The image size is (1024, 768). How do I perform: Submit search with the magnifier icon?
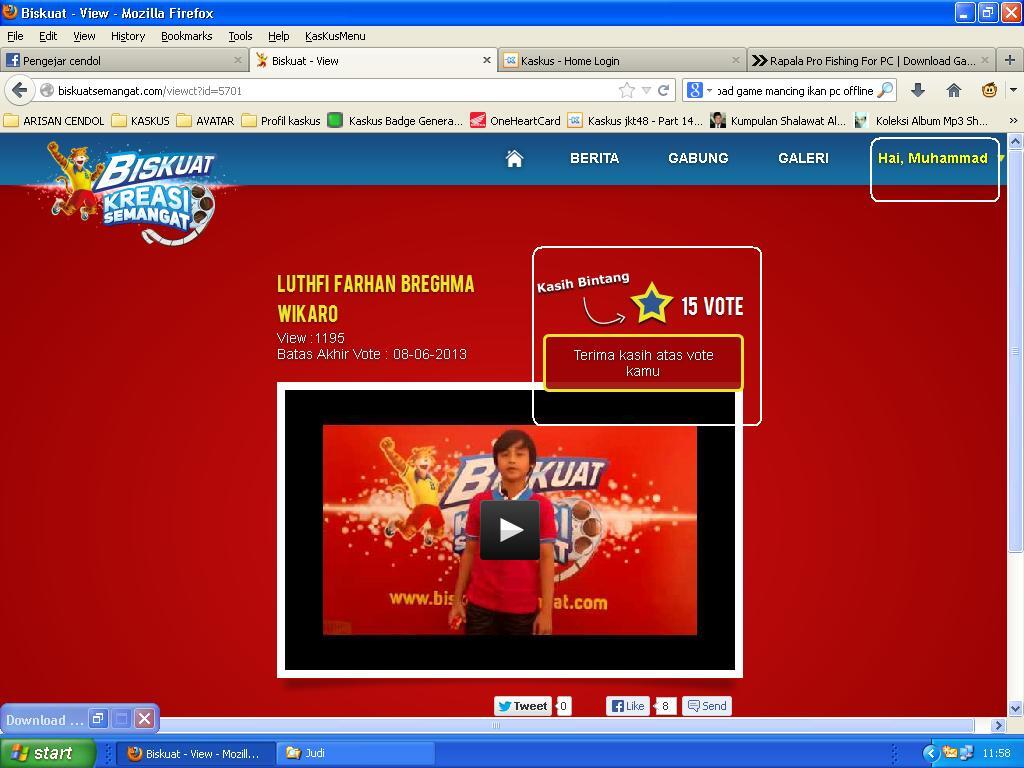pos(885,90)
